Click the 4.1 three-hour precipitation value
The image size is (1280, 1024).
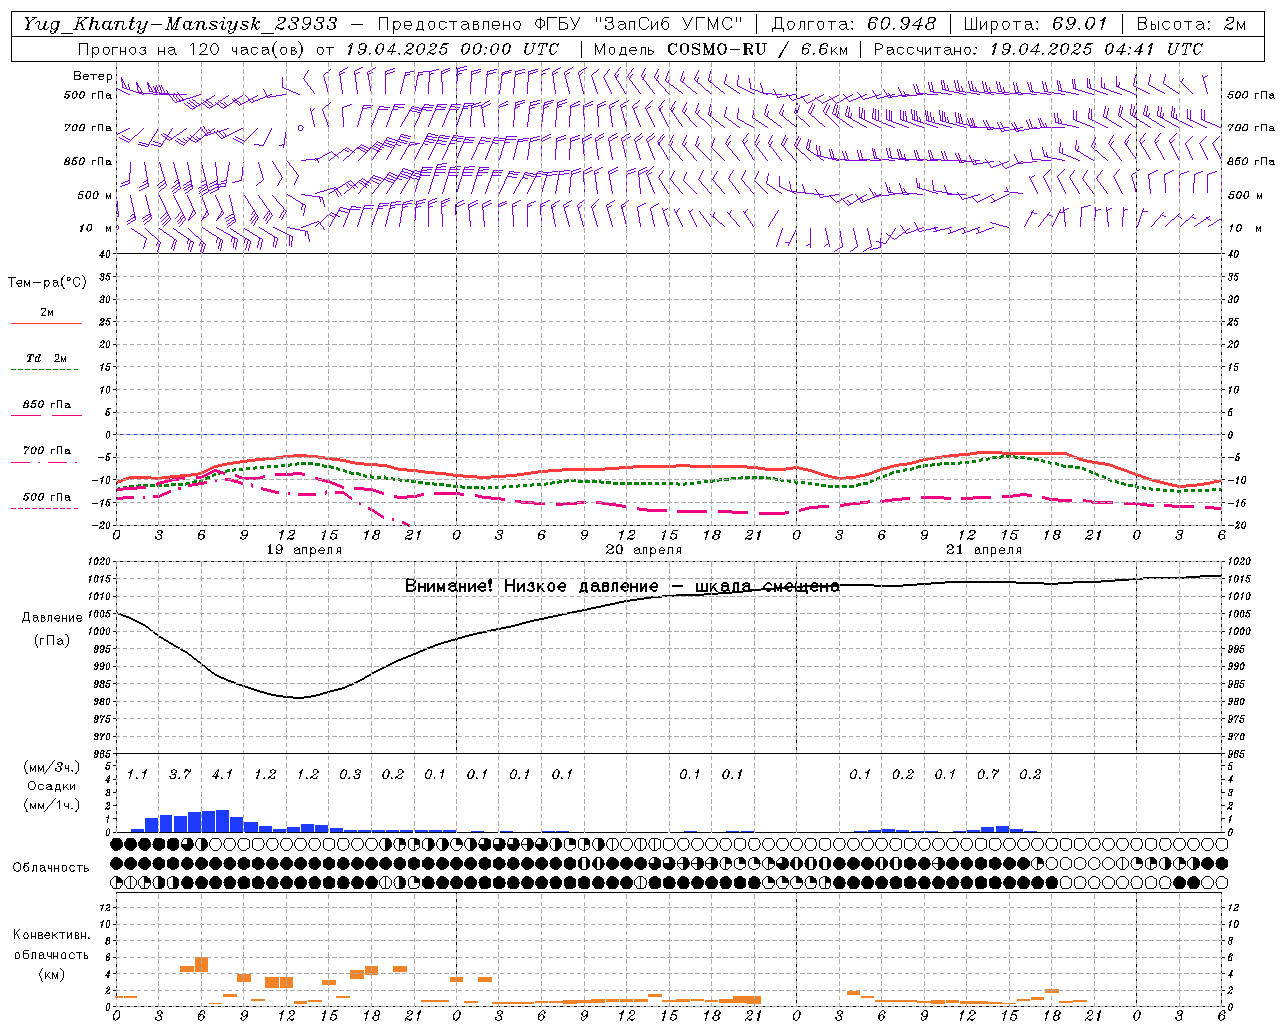tap(222, 775)
